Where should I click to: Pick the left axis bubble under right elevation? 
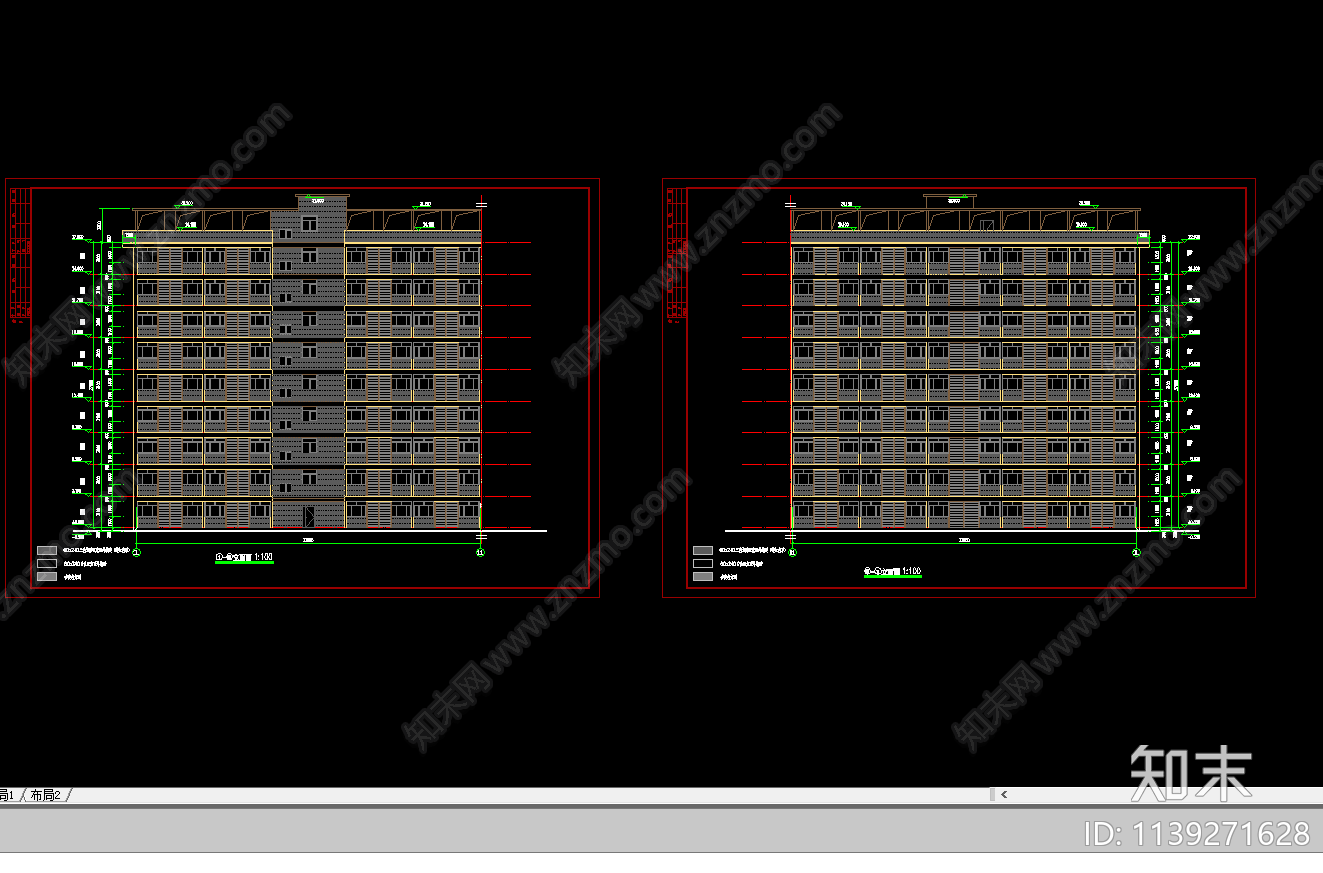coord(792,552)
